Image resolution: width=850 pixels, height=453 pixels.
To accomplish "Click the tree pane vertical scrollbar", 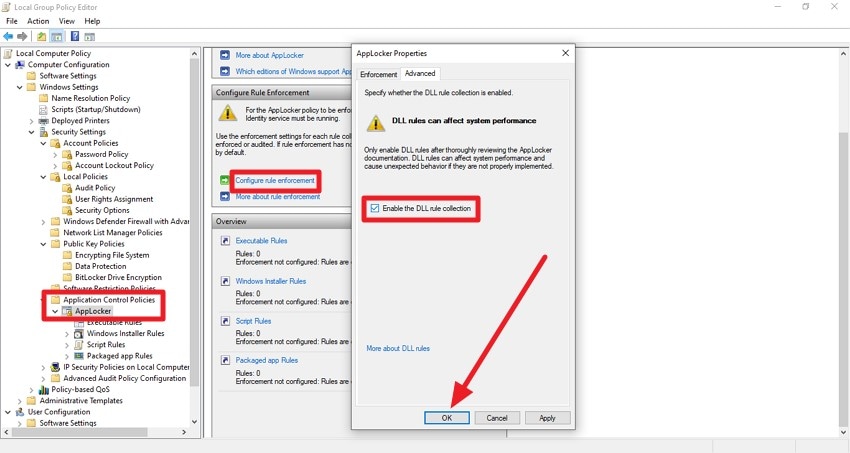I will (195, 222).
